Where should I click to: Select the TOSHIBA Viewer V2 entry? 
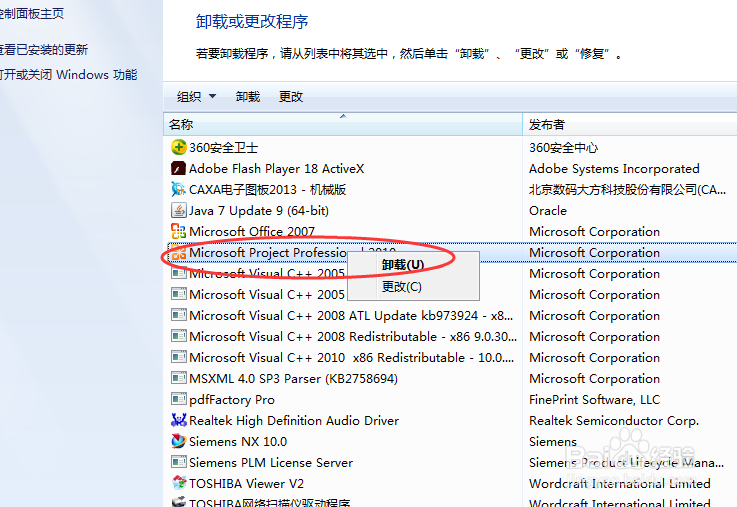click(x=246, y=483)
